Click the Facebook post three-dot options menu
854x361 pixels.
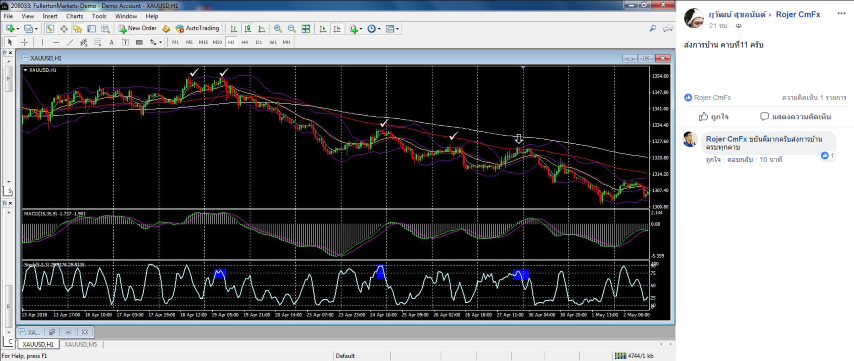coord(841,14)
